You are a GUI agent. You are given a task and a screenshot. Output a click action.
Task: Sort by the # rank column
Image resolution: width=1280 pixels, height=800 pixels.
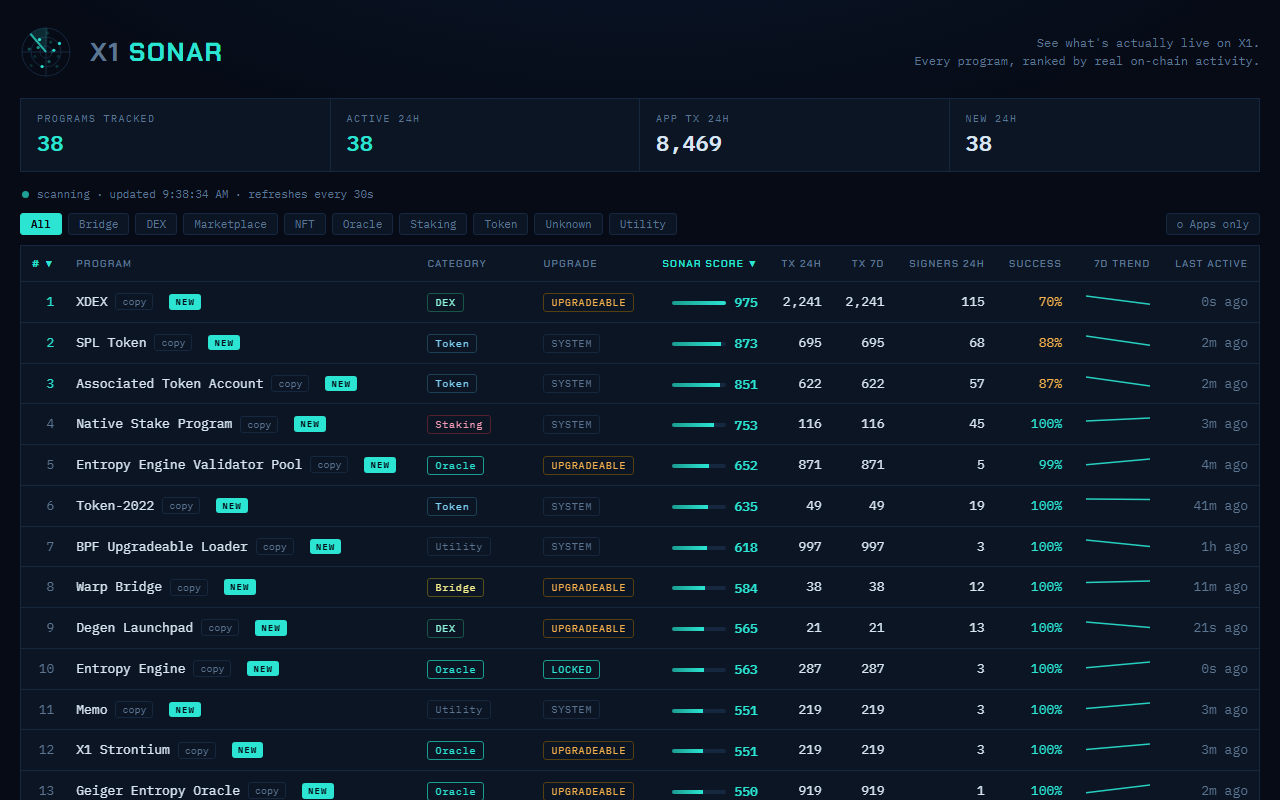[x=42, y=264]
